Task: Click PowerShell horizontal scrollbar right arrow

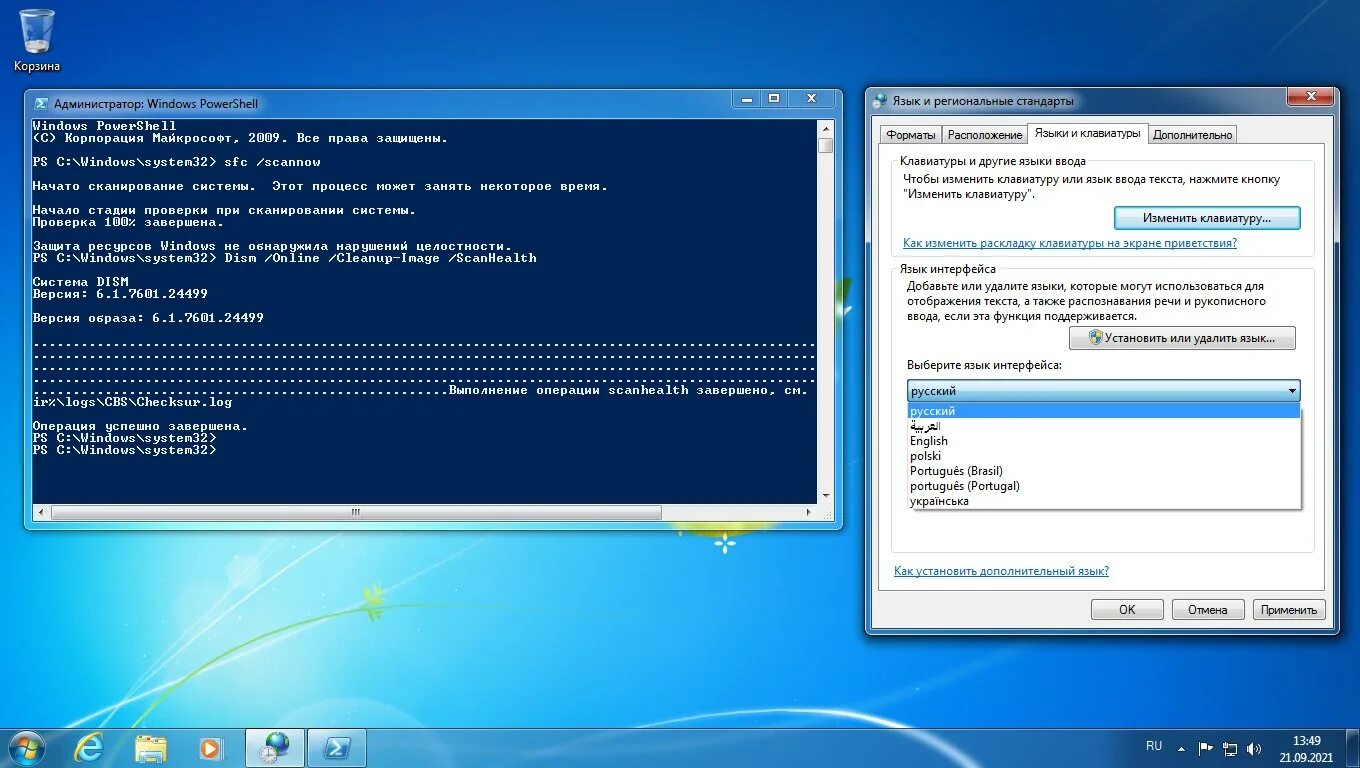Action: coord(809,512)
